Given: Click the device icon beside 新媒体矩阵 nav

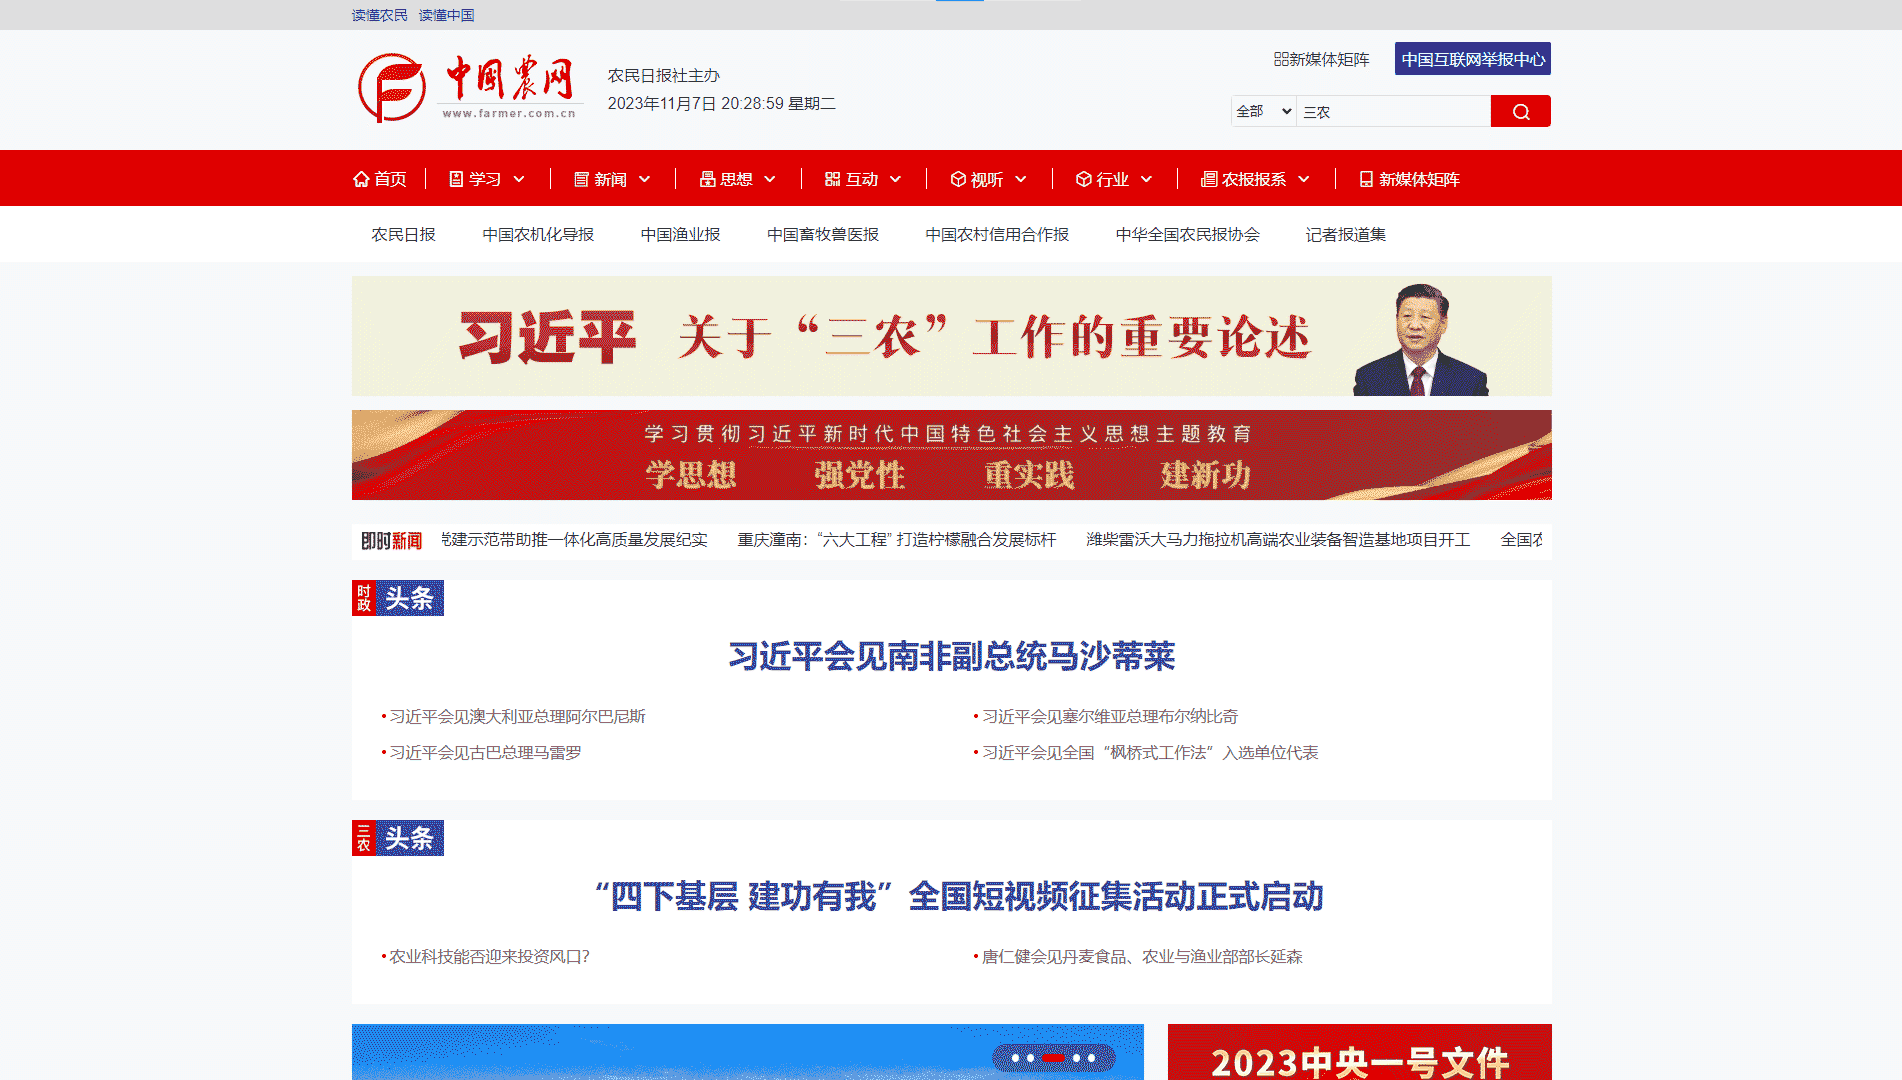Looking at the screenshot, I should (1366, 179).
